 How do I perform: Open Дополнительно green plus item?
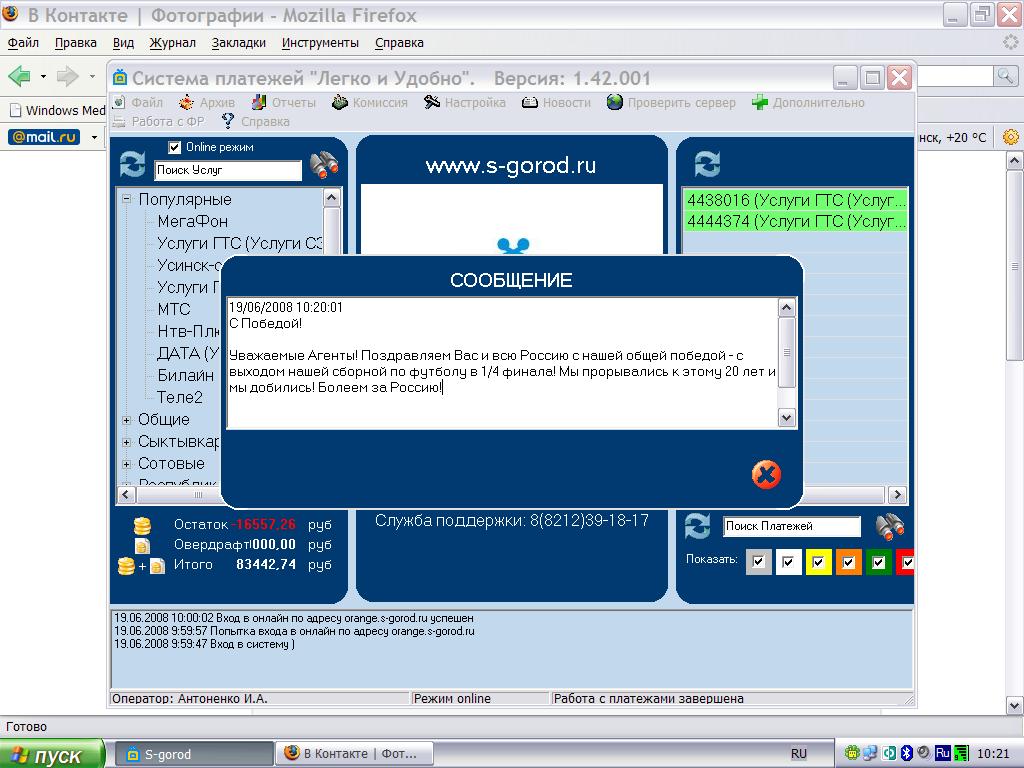click(x=808, y=102)
